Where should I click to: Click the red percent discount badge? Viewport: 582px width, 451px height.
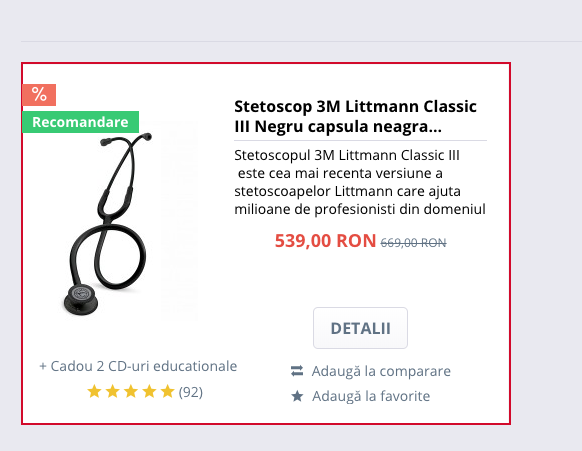(x=39, y=95)
